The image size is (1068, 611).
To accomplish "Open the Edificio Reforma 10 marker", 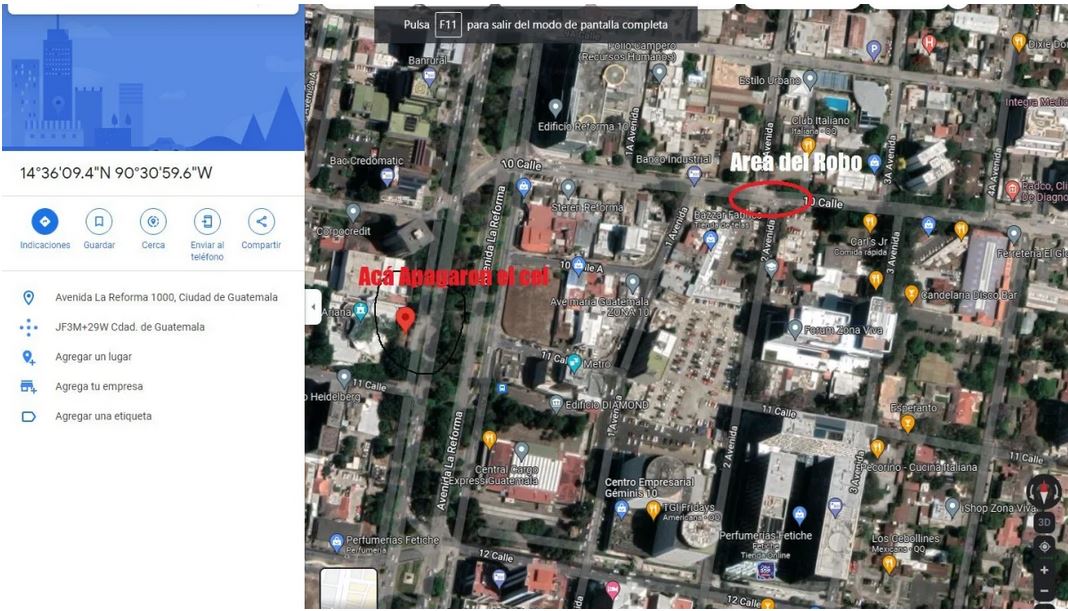I will coord(556,108).
